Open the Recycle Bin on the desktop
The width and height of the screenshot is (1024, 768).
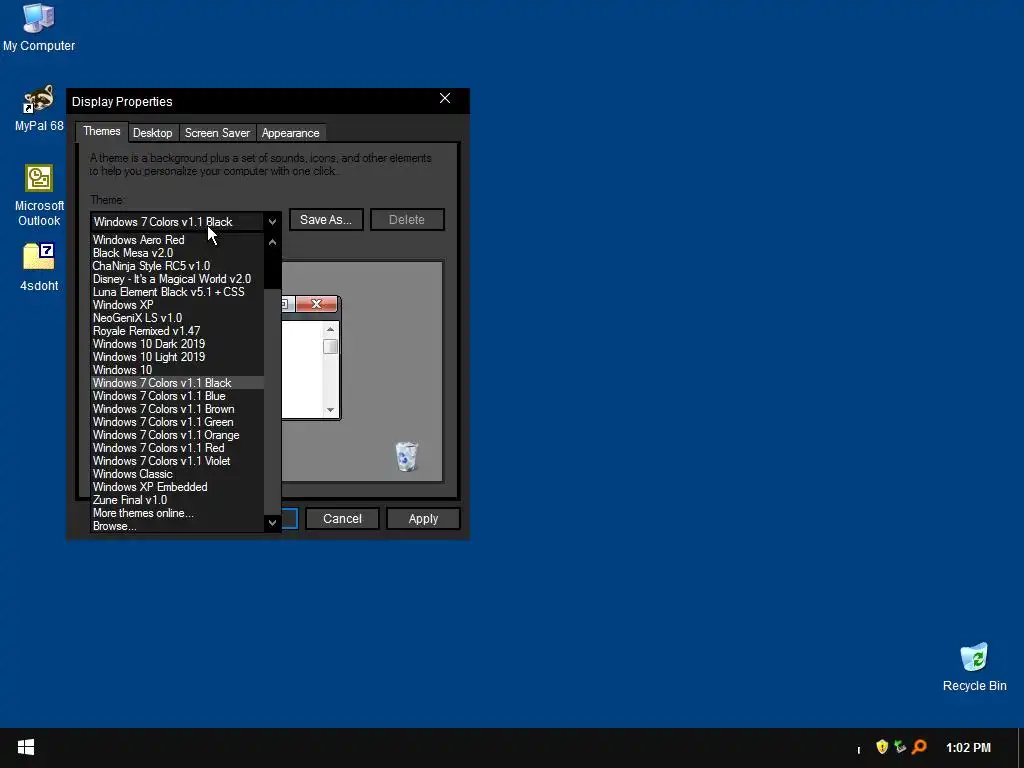974,667
